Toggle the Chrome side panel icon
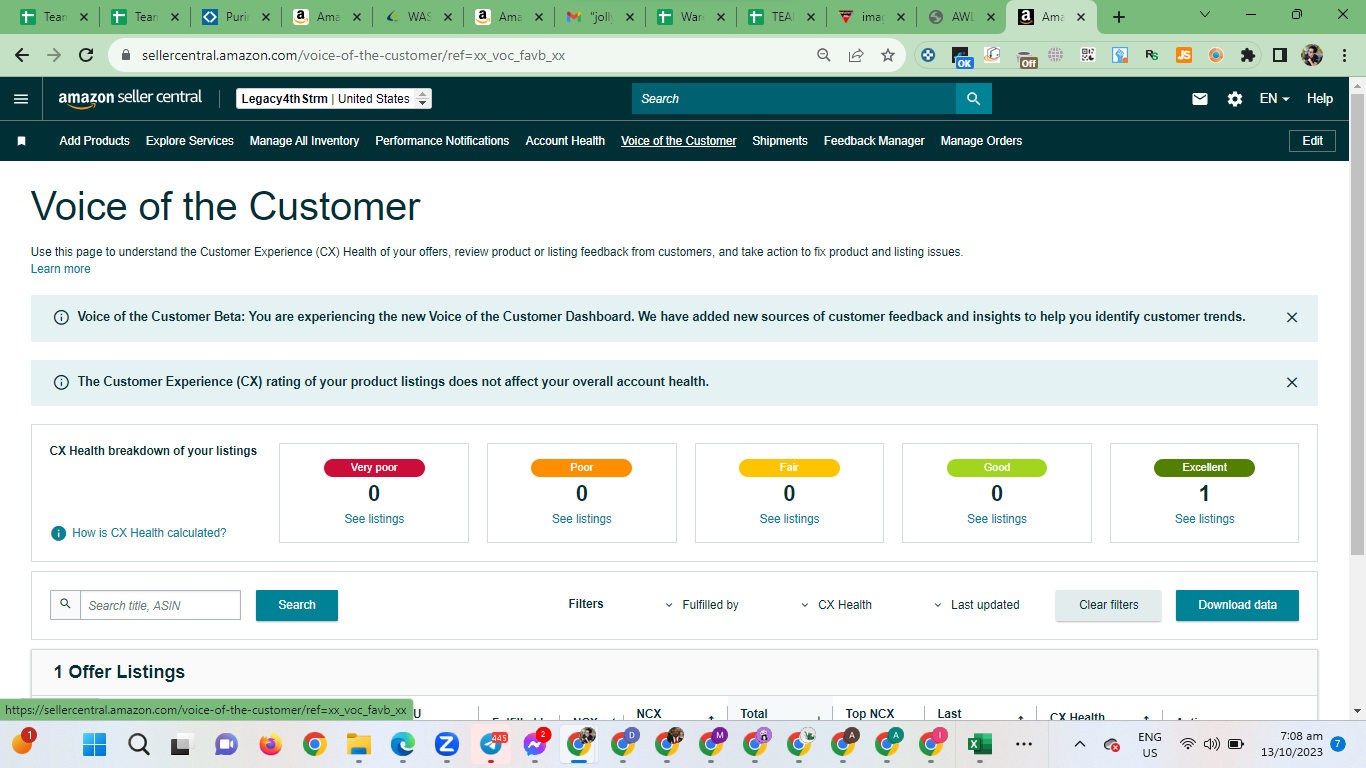This screenshot has height=768, width=1366. coord(1280,56)
